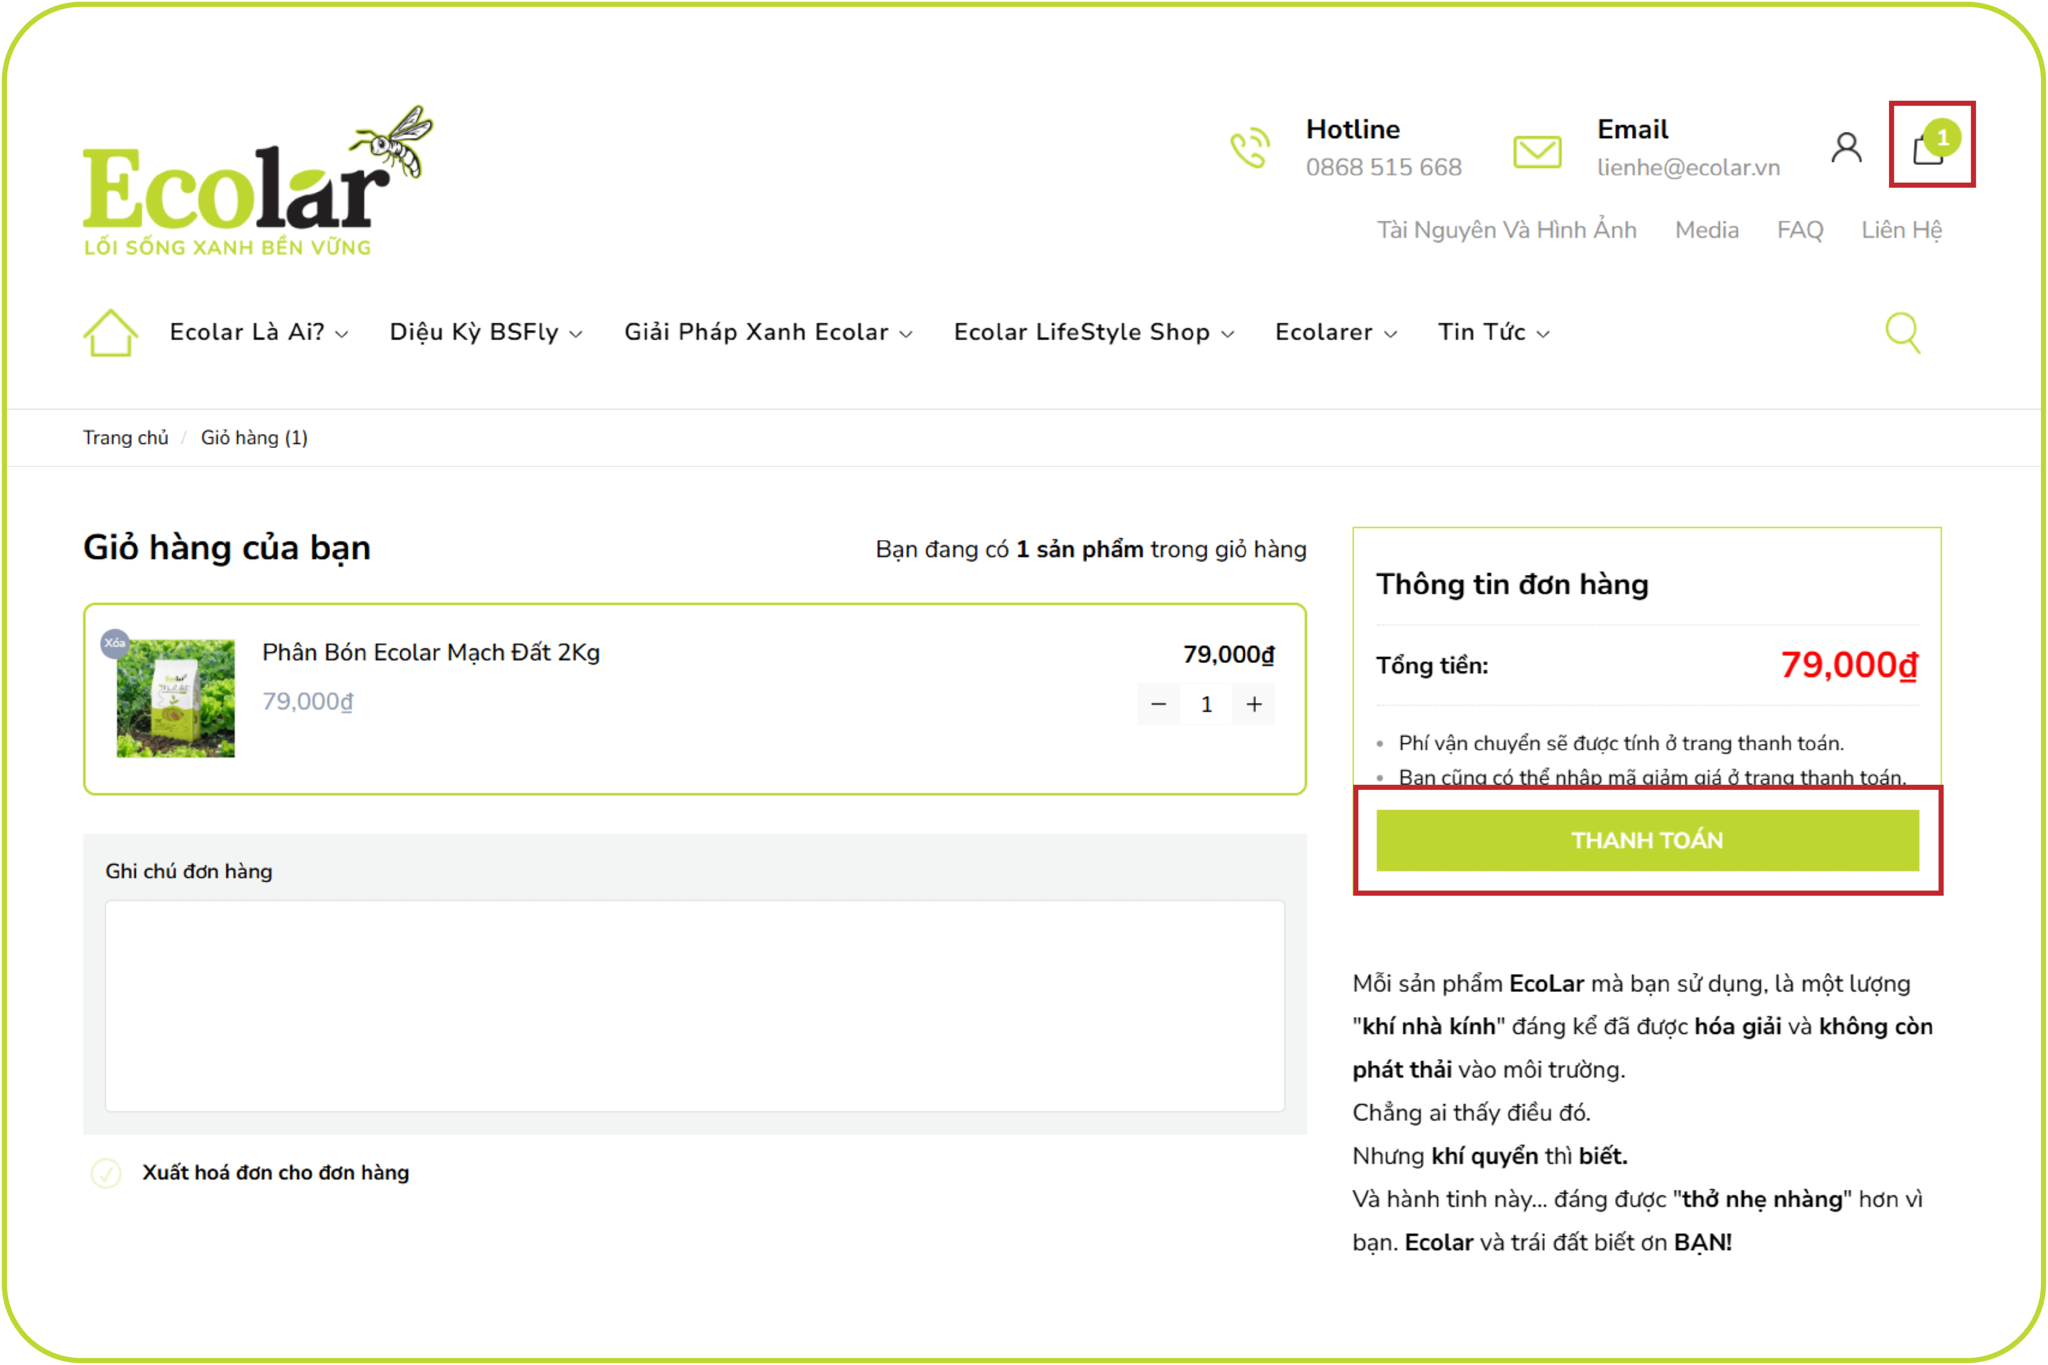Decrease product quantity with minus
This screenshot has height=1365, width=2048.
point(1158,704)
